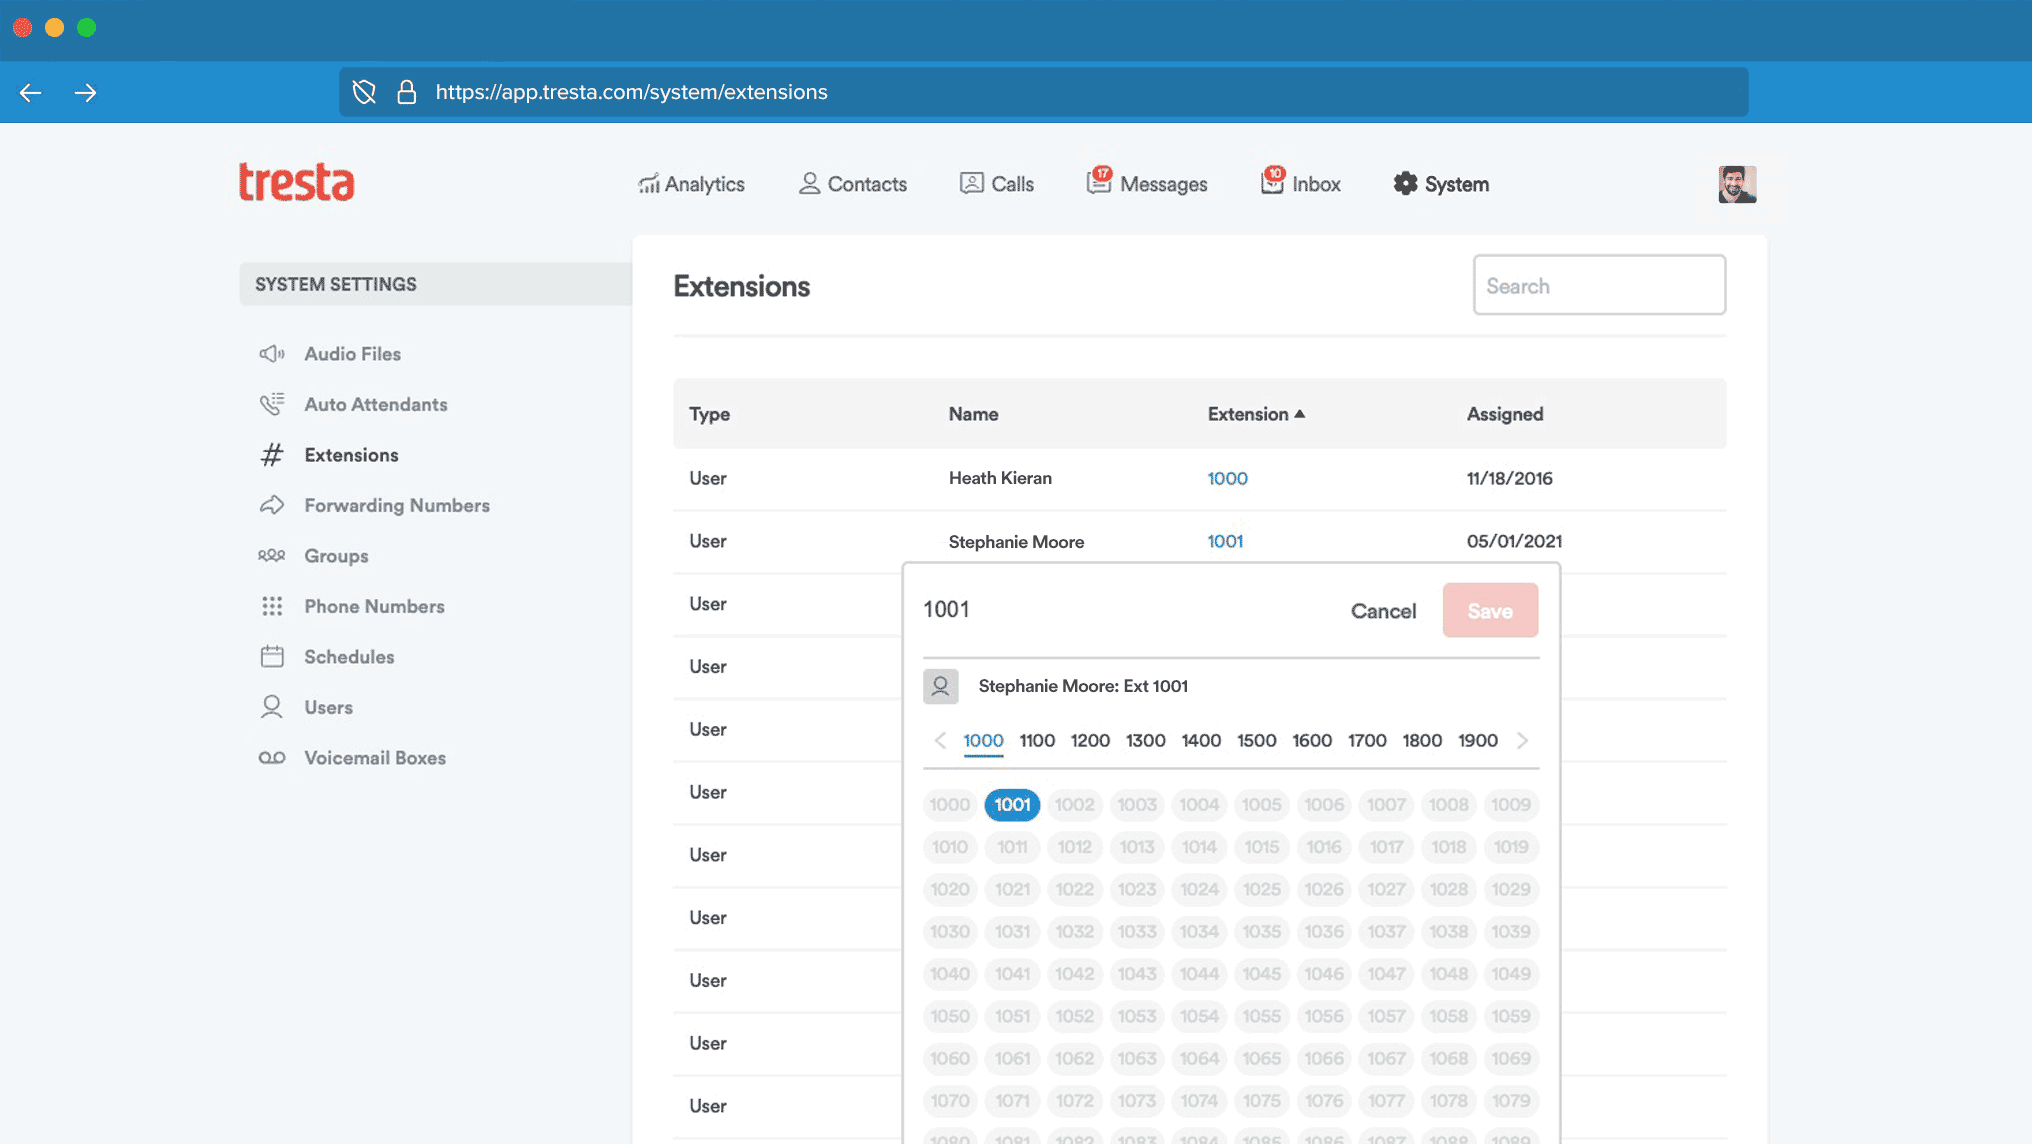2032x1144 pixels.
Task: Click the padlock site security icon
Action: coord(406,92)
